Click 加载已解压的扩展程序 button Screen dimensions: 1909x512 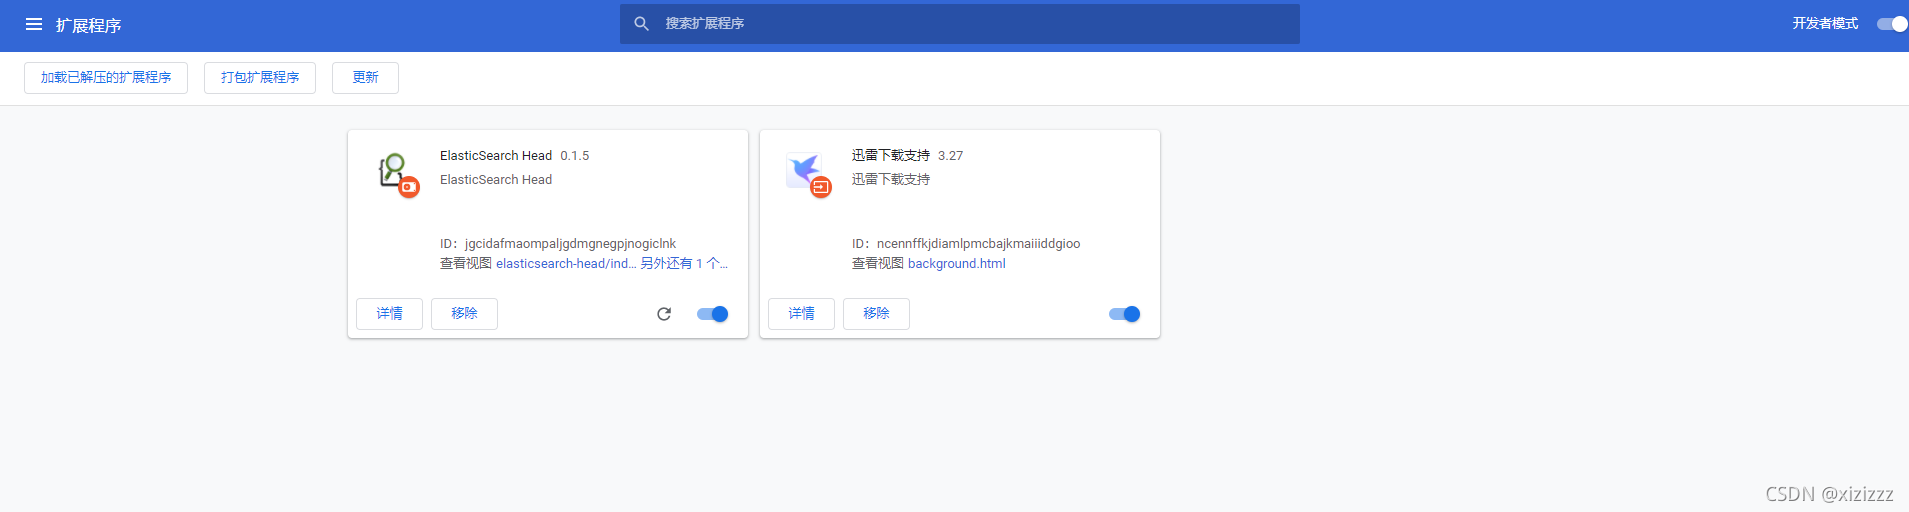106,78
